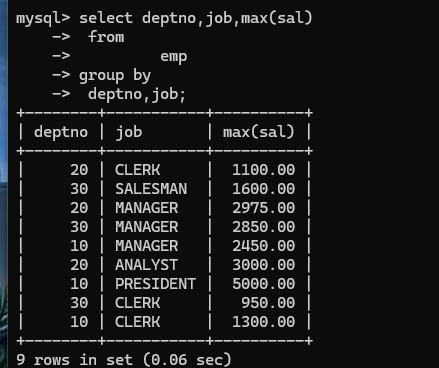Image resolution: width=439 pixels, height=368 pixels.
Task: Click the max(sal) column header
Action: 259,132
